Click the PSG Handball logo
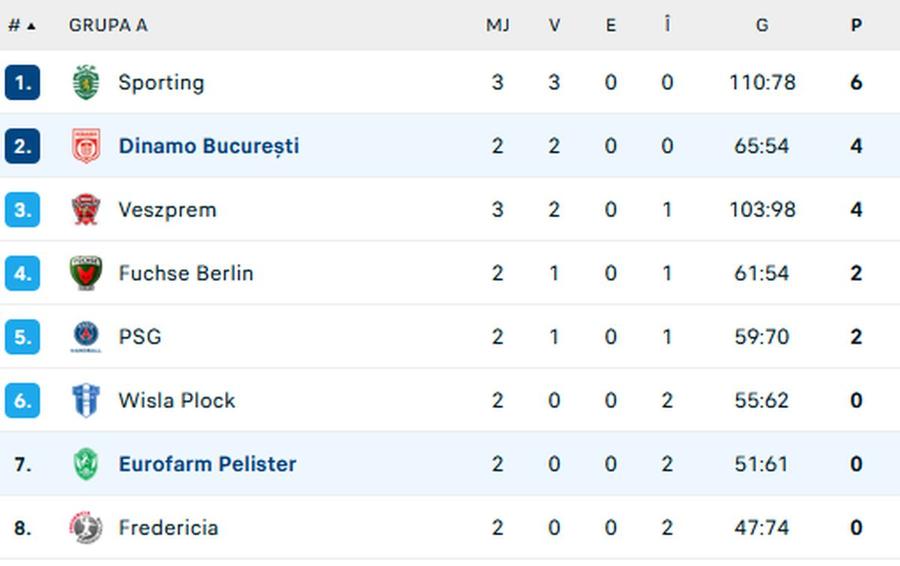Image resolution: width=900 pixels, height=566 pixels. click(x=86, y=336)
